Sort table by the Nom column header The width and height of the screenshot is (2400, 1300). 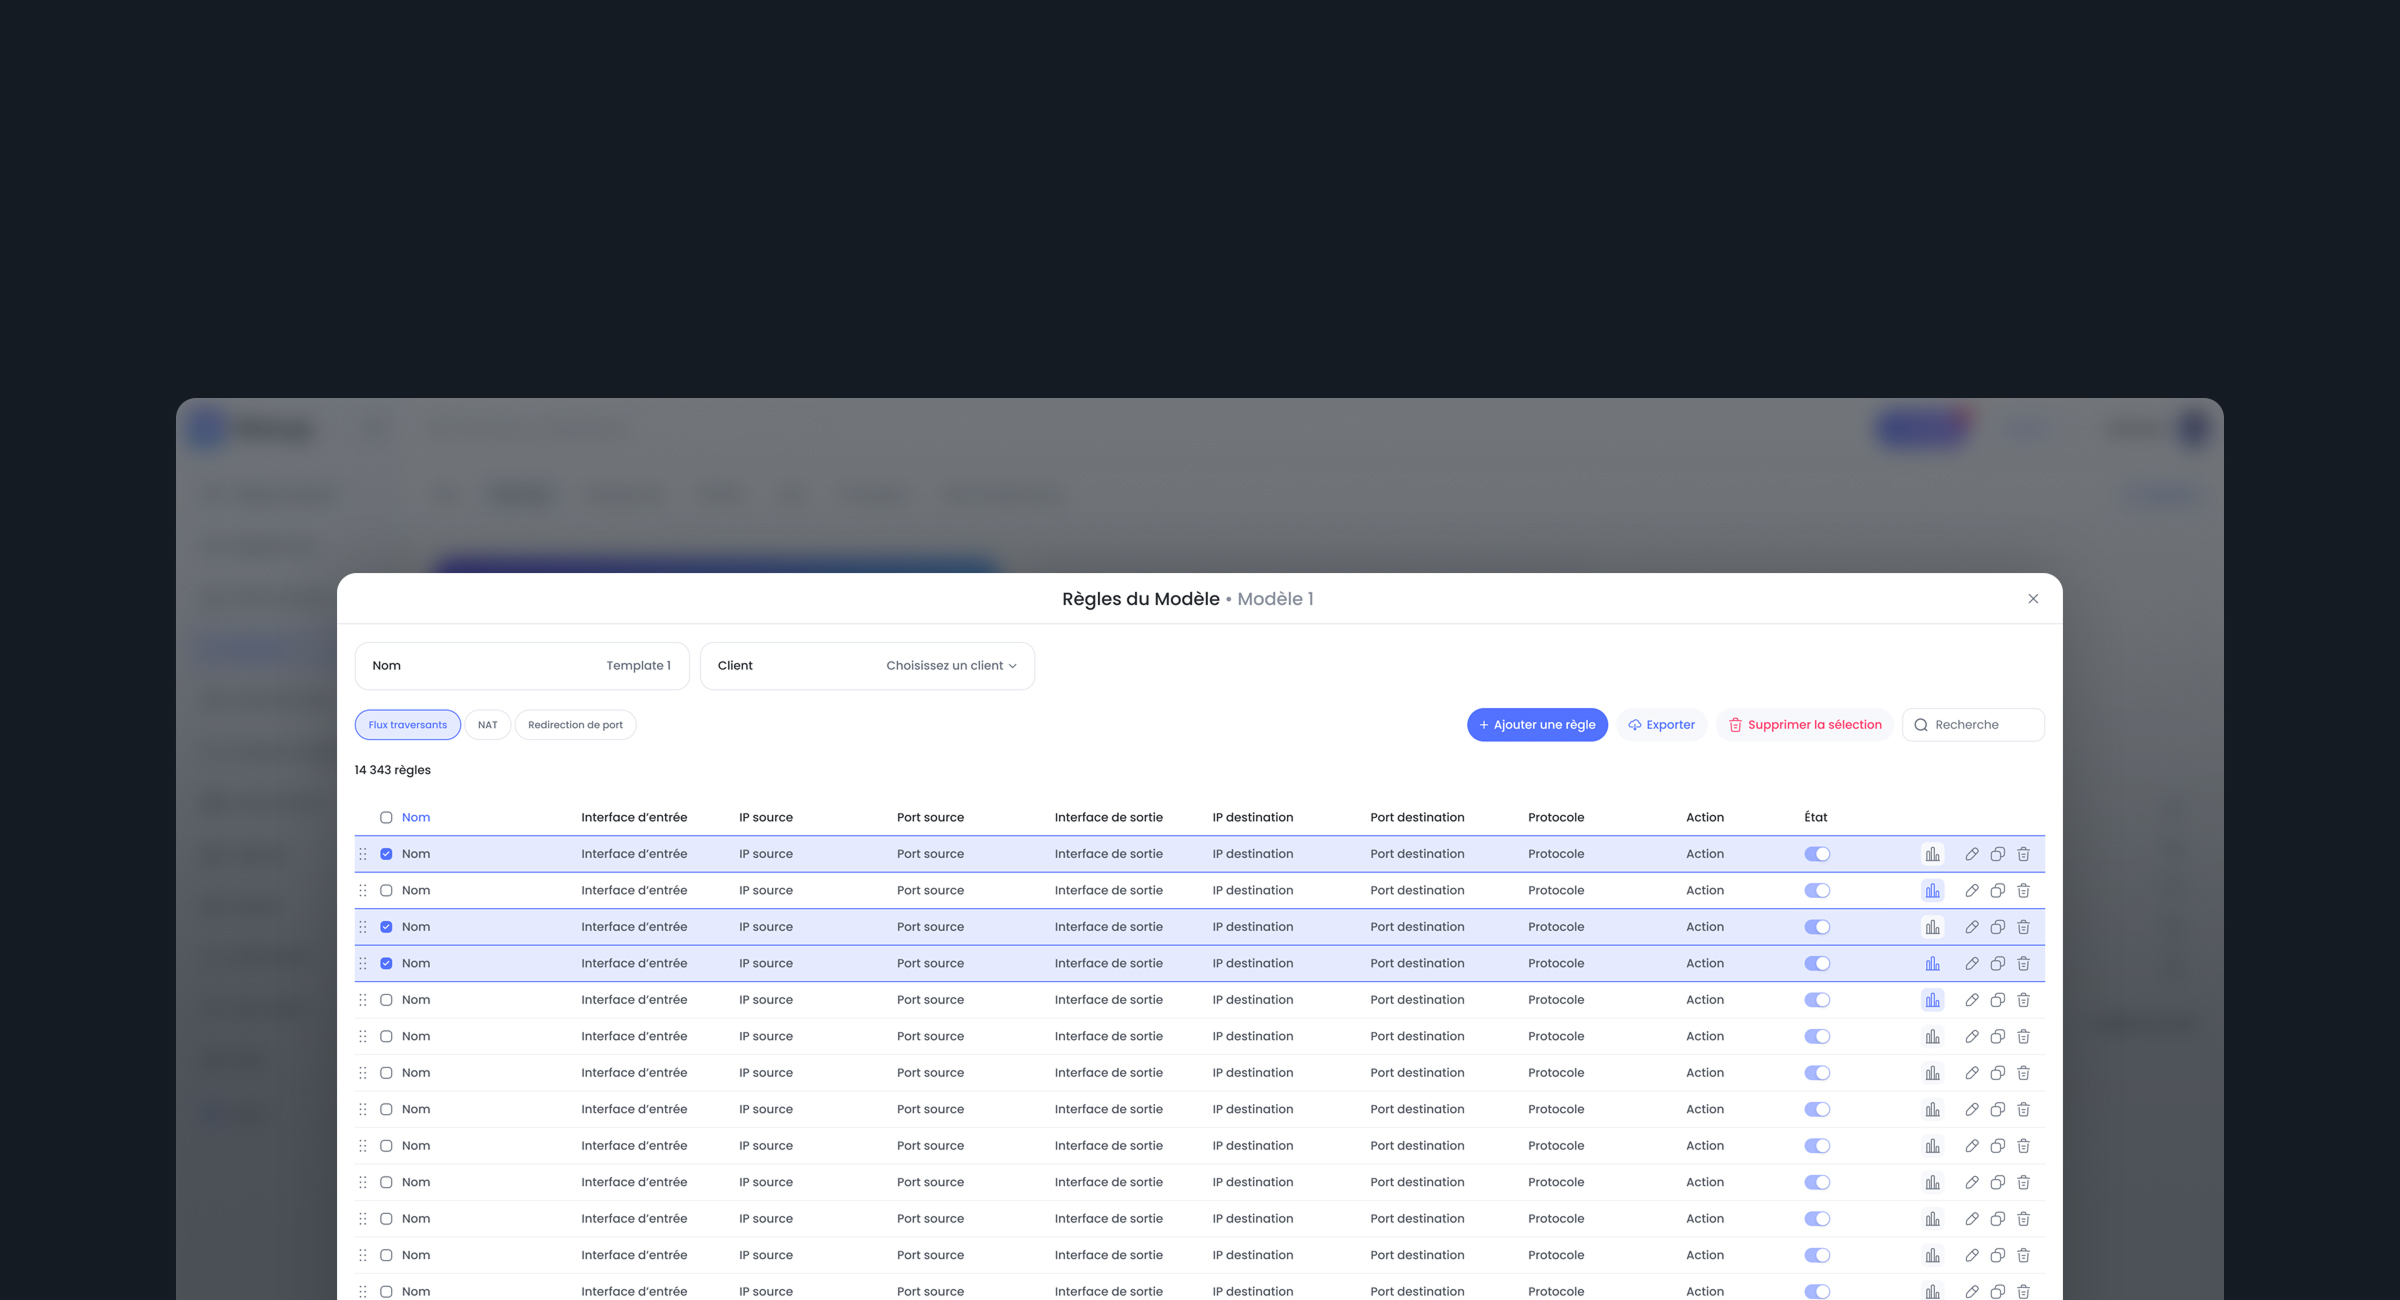416,817
